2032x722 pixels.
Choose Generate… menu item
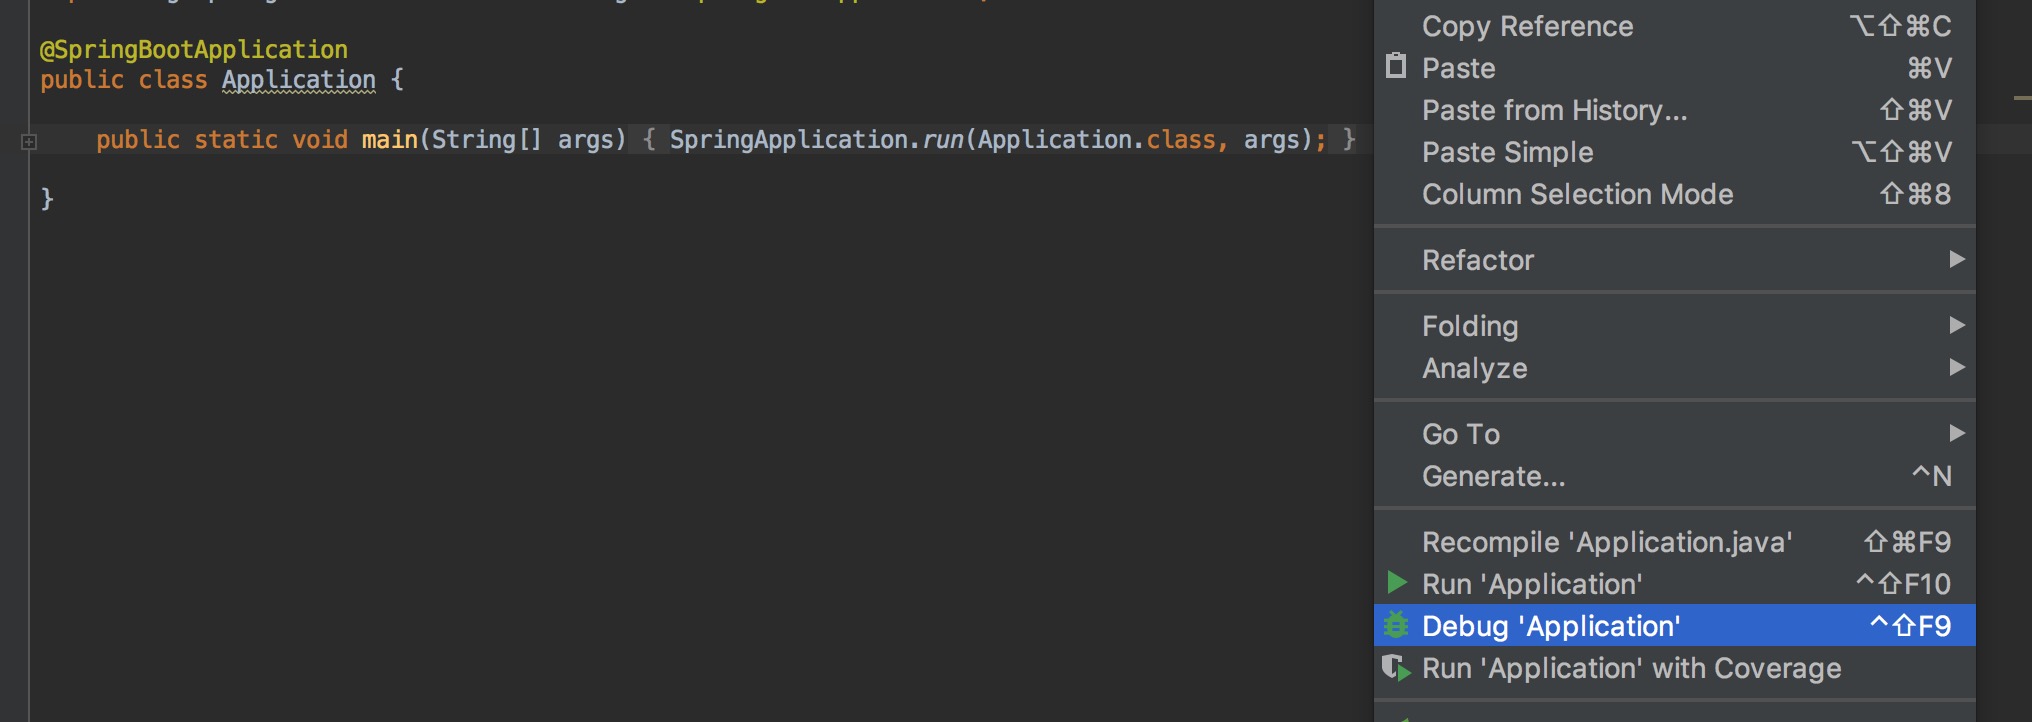click(x=1675, y=476)
